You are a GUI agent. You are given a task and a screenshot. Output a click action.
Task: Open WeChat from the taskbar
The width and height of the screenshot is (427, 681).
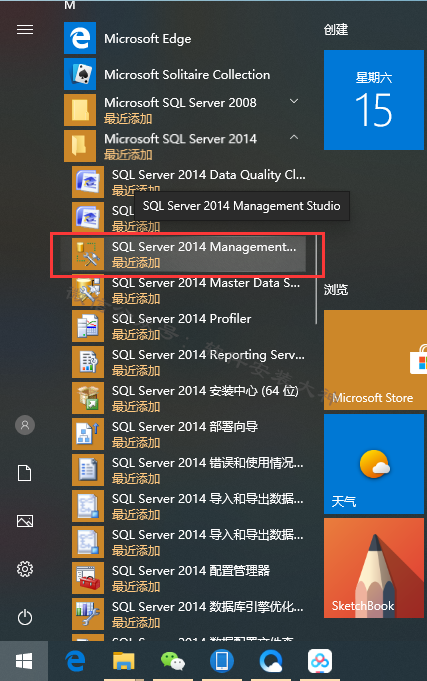click(x=172, y=661)
